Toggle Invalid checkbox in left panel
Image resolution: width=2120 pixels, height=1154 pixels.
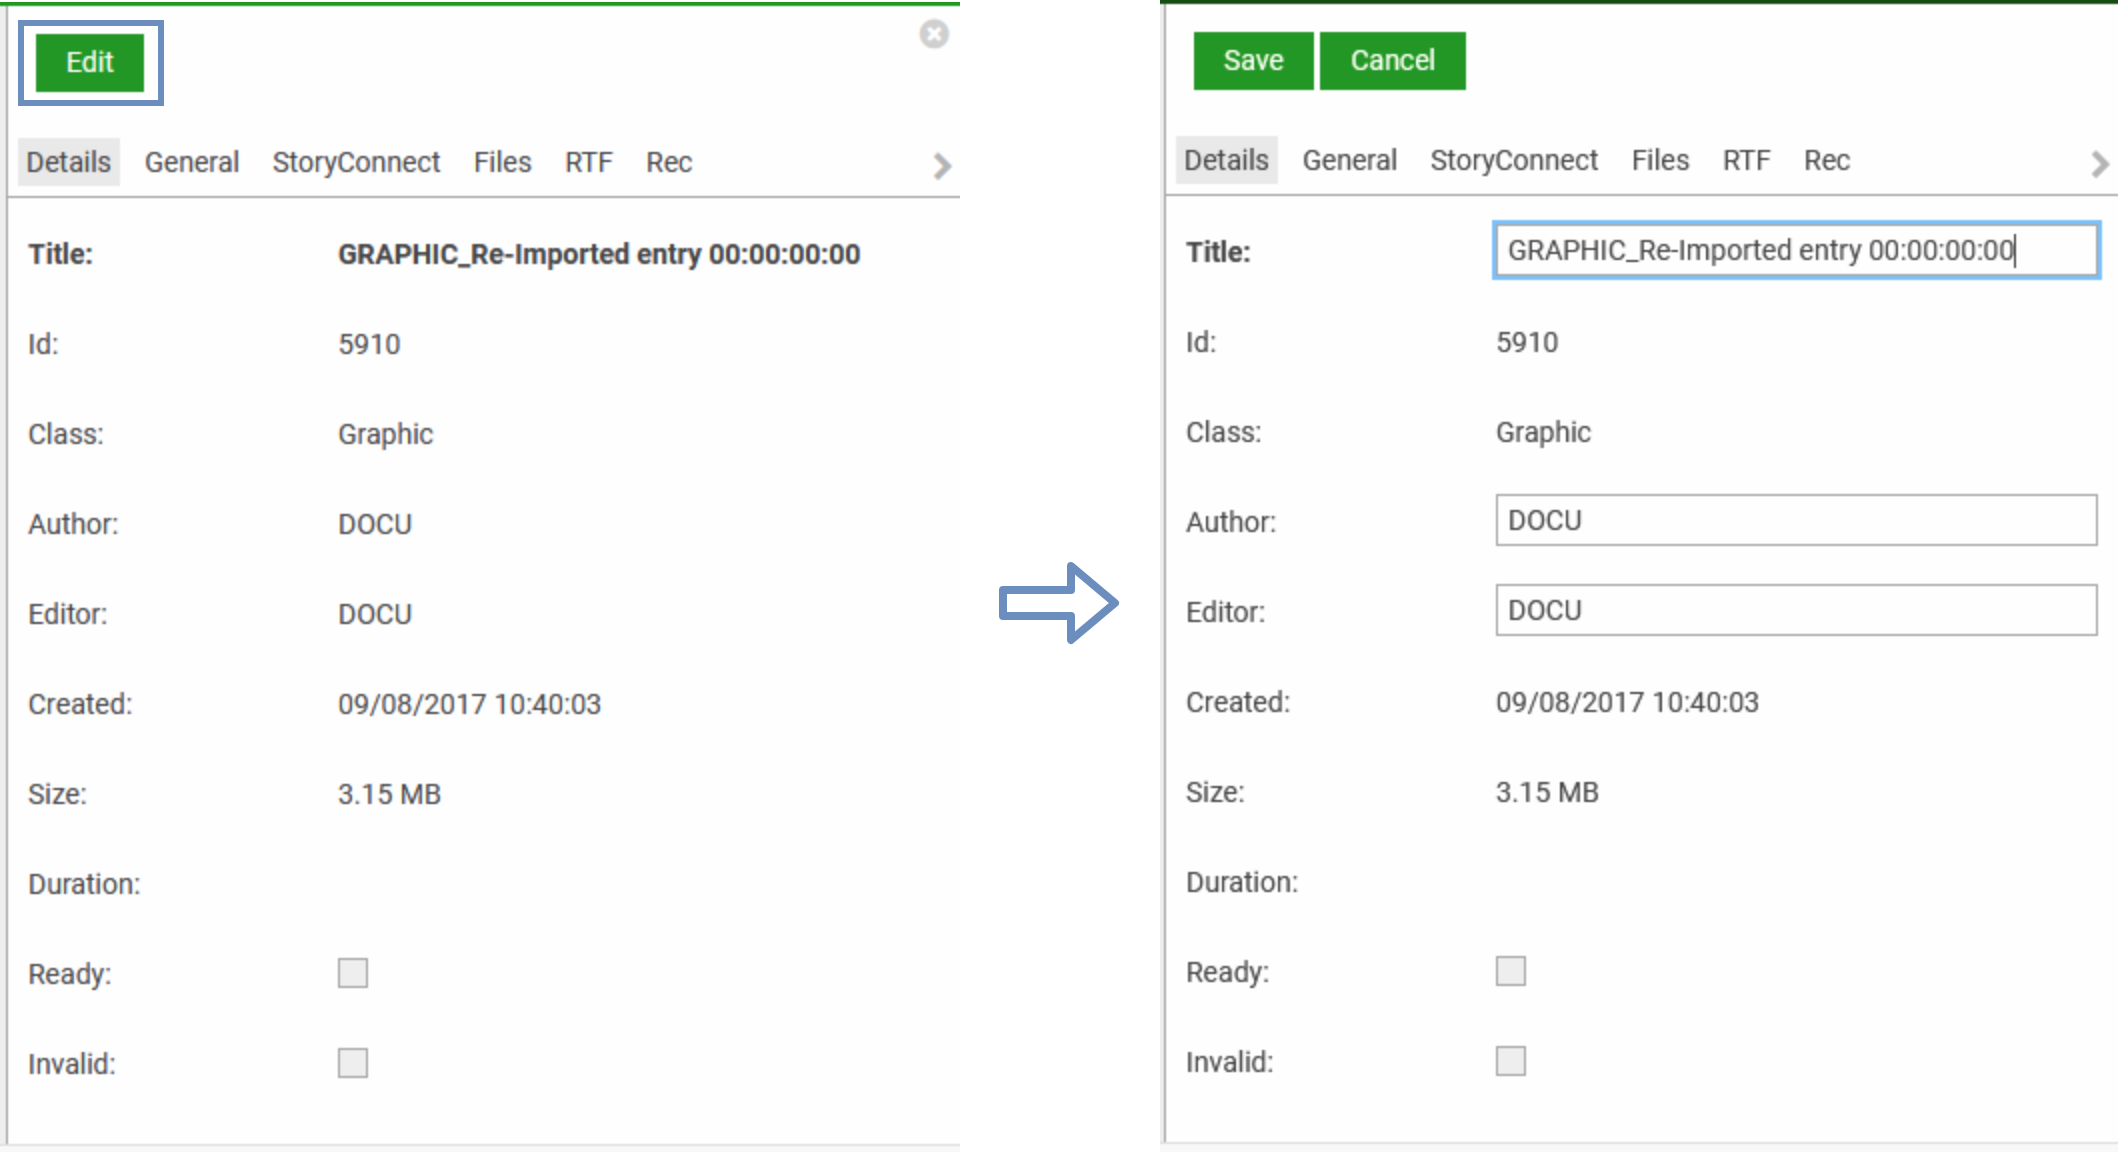[353, 1063]
